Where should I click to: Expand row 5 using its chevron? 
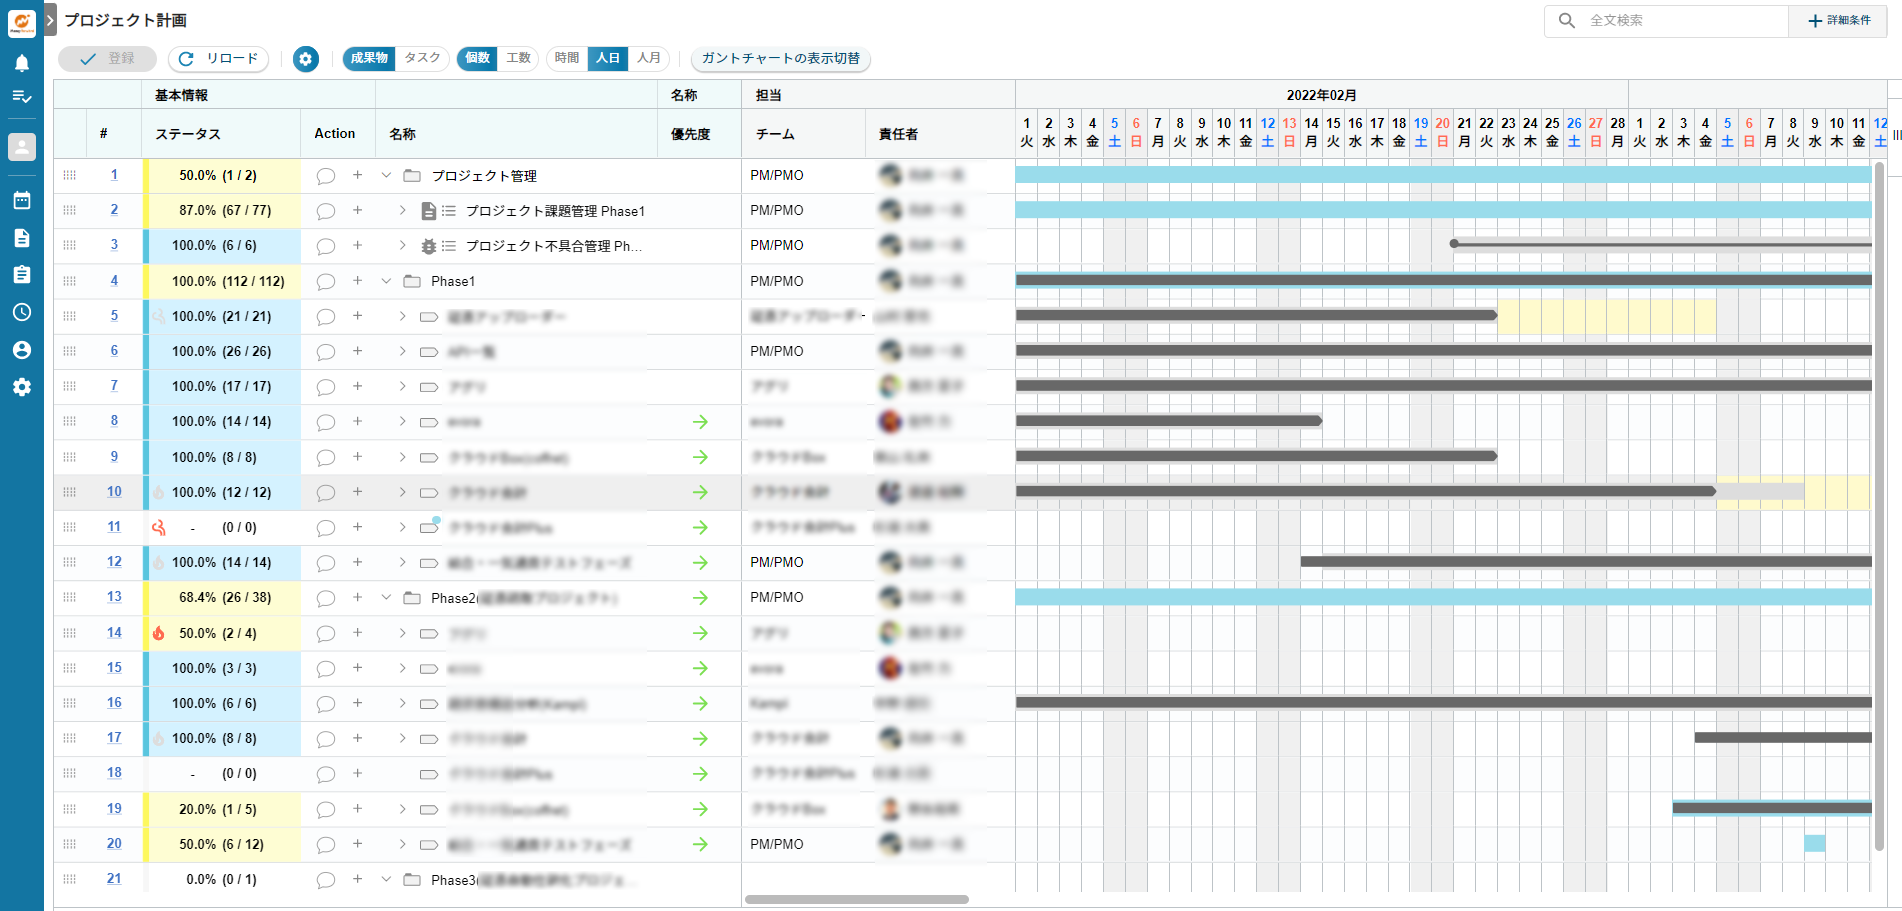[401, 316]
